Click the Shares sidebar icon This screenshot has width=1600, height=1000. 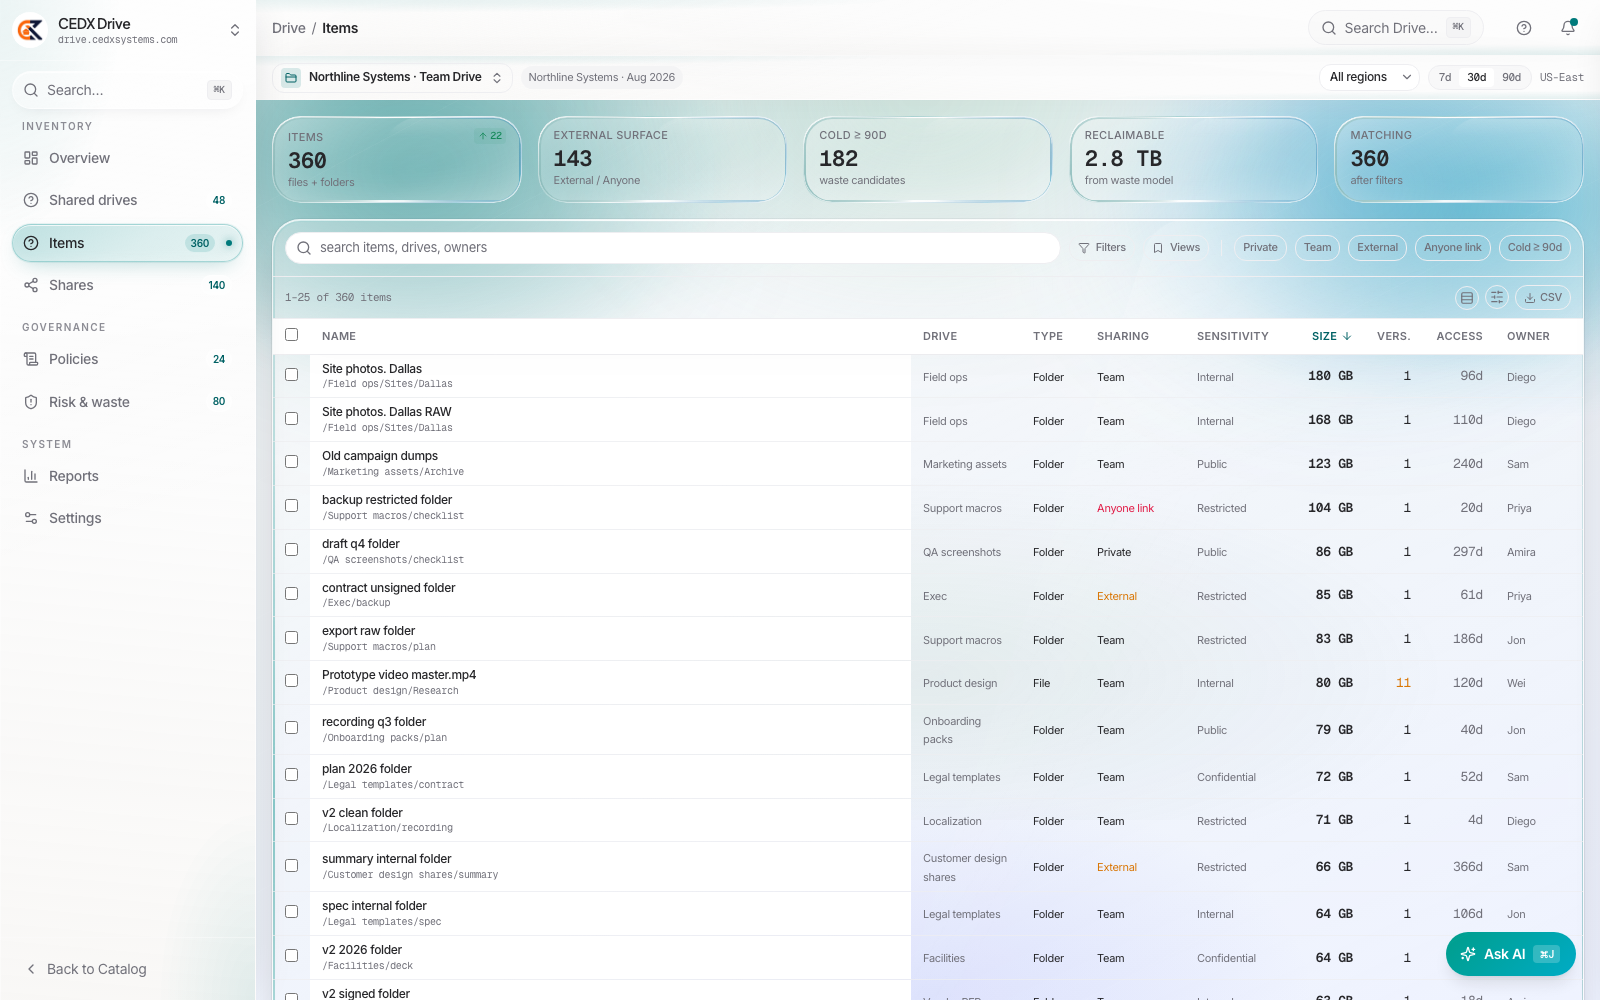pos(31,285)
